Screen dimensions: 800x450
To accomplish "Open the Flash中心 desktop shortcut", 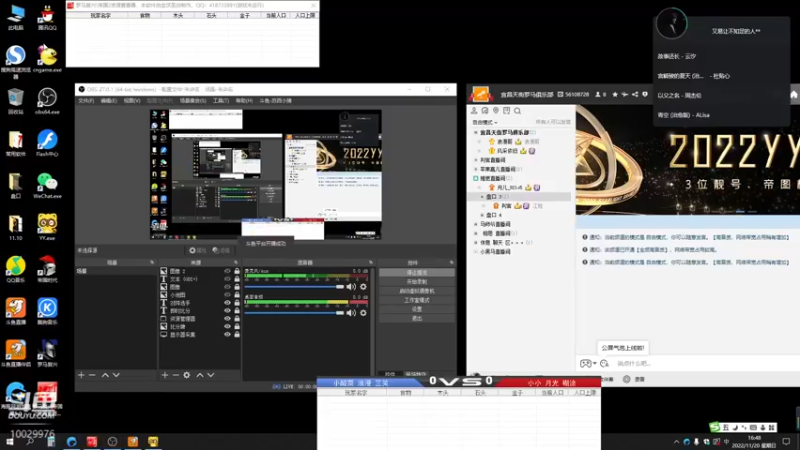I will (x=47, y=143).
